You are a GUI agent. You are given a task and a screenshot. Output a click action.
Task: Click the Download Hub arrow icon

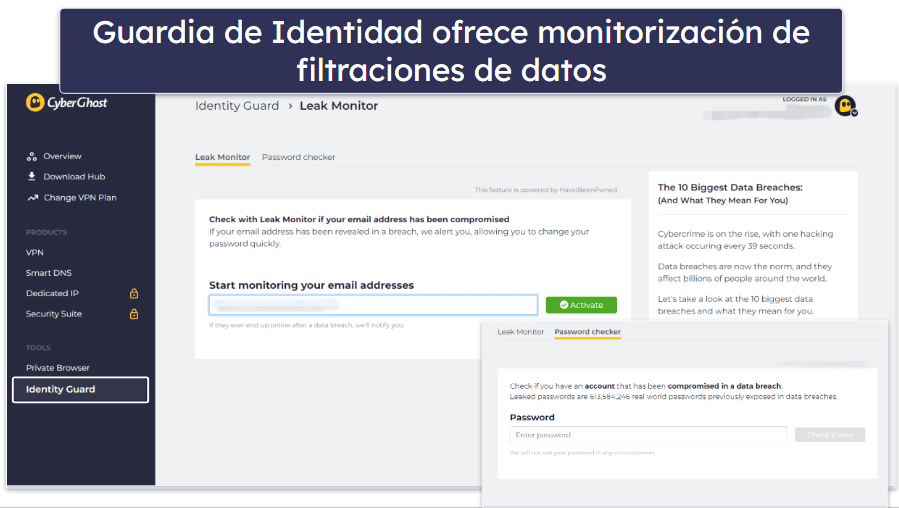pos(32,177)
